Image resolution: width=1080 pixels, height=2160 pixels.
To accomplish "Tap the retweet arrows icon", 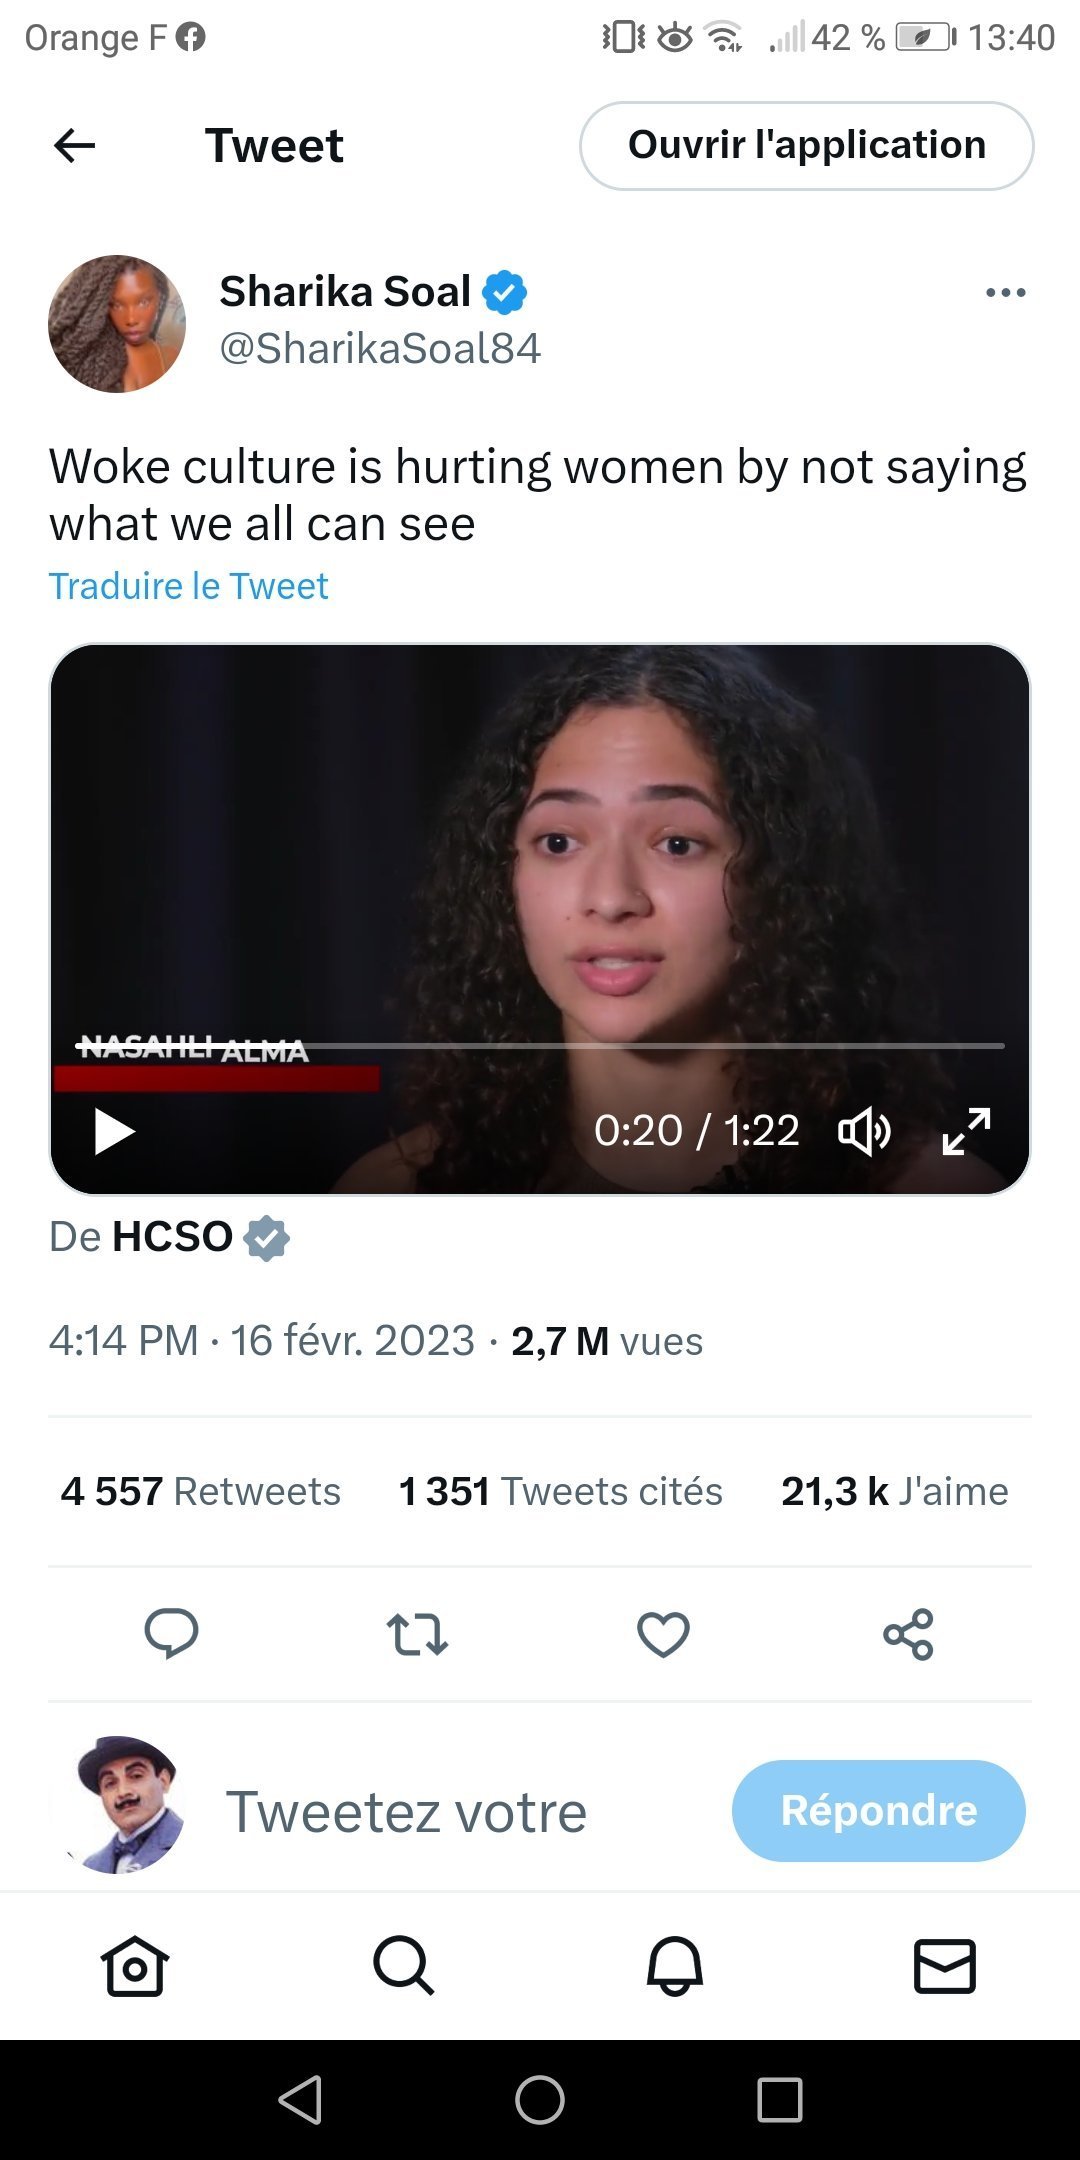I will [x=417, y=1634].
